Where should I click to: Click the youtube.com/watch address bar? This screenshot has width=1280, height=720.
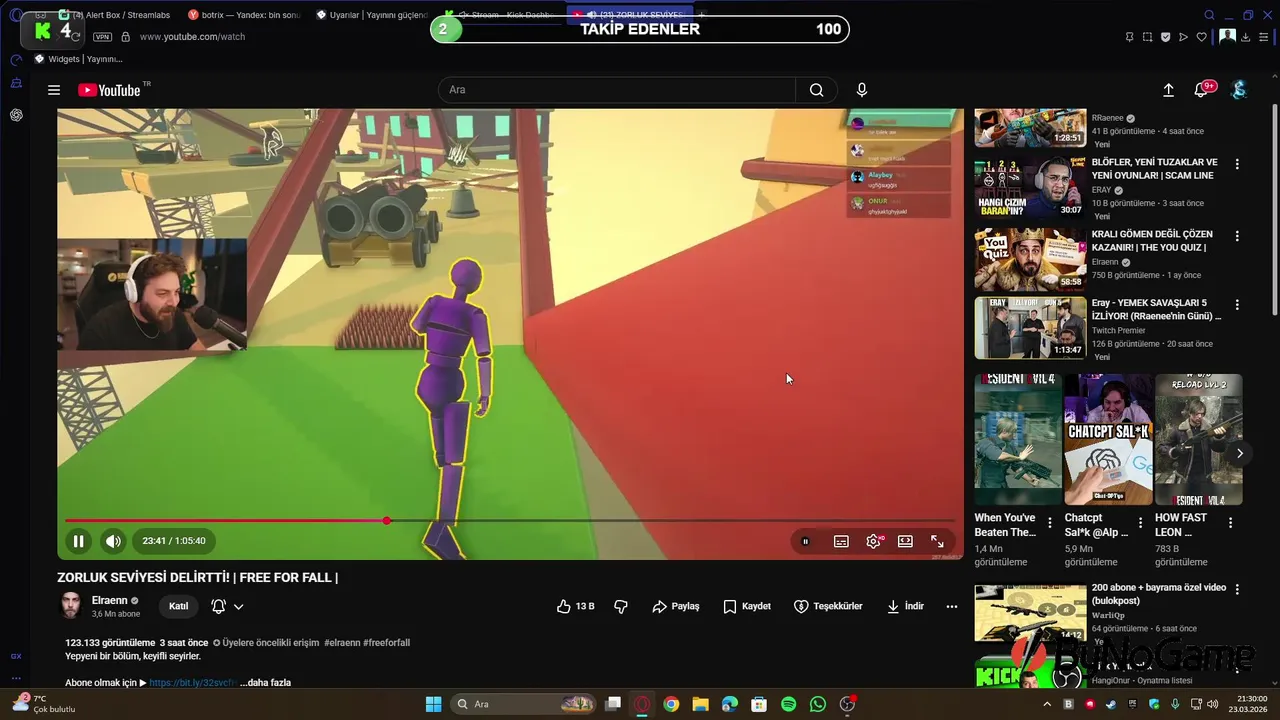pyautogui.click(x=192, y=37)
